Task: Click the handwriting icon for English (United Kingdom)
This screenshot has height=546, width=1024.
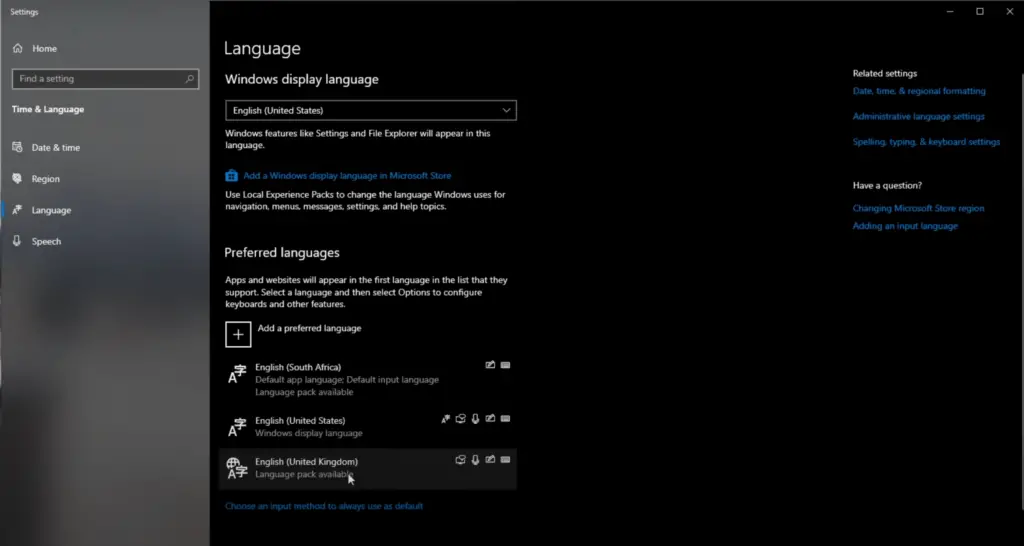Action: [490, 460]
